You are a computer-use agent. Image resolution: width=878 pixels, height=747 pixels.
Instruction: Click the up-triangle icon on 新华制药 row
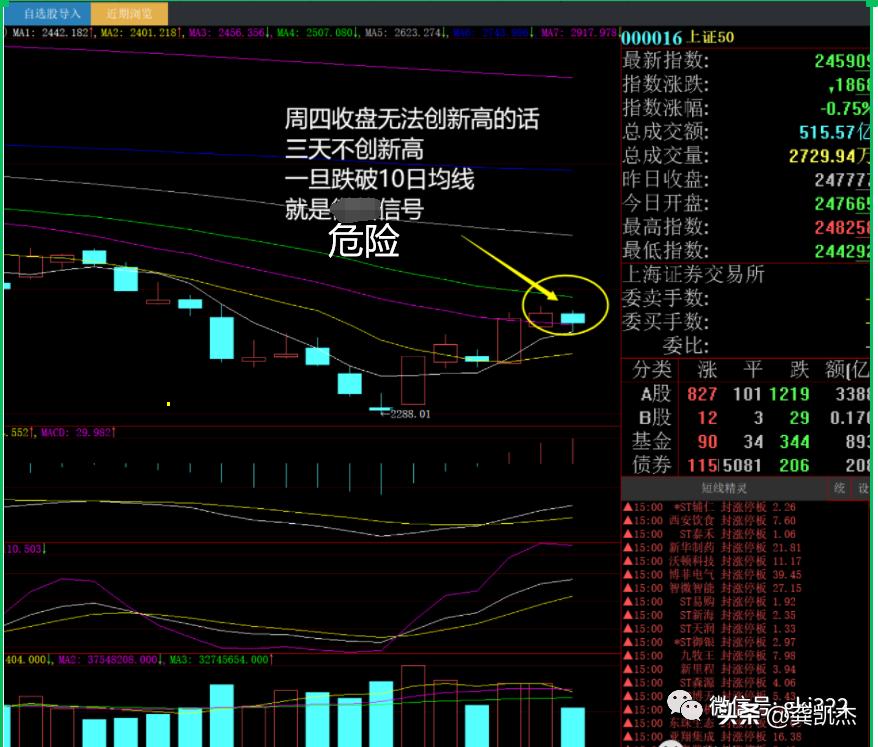[x=628, y=548]
